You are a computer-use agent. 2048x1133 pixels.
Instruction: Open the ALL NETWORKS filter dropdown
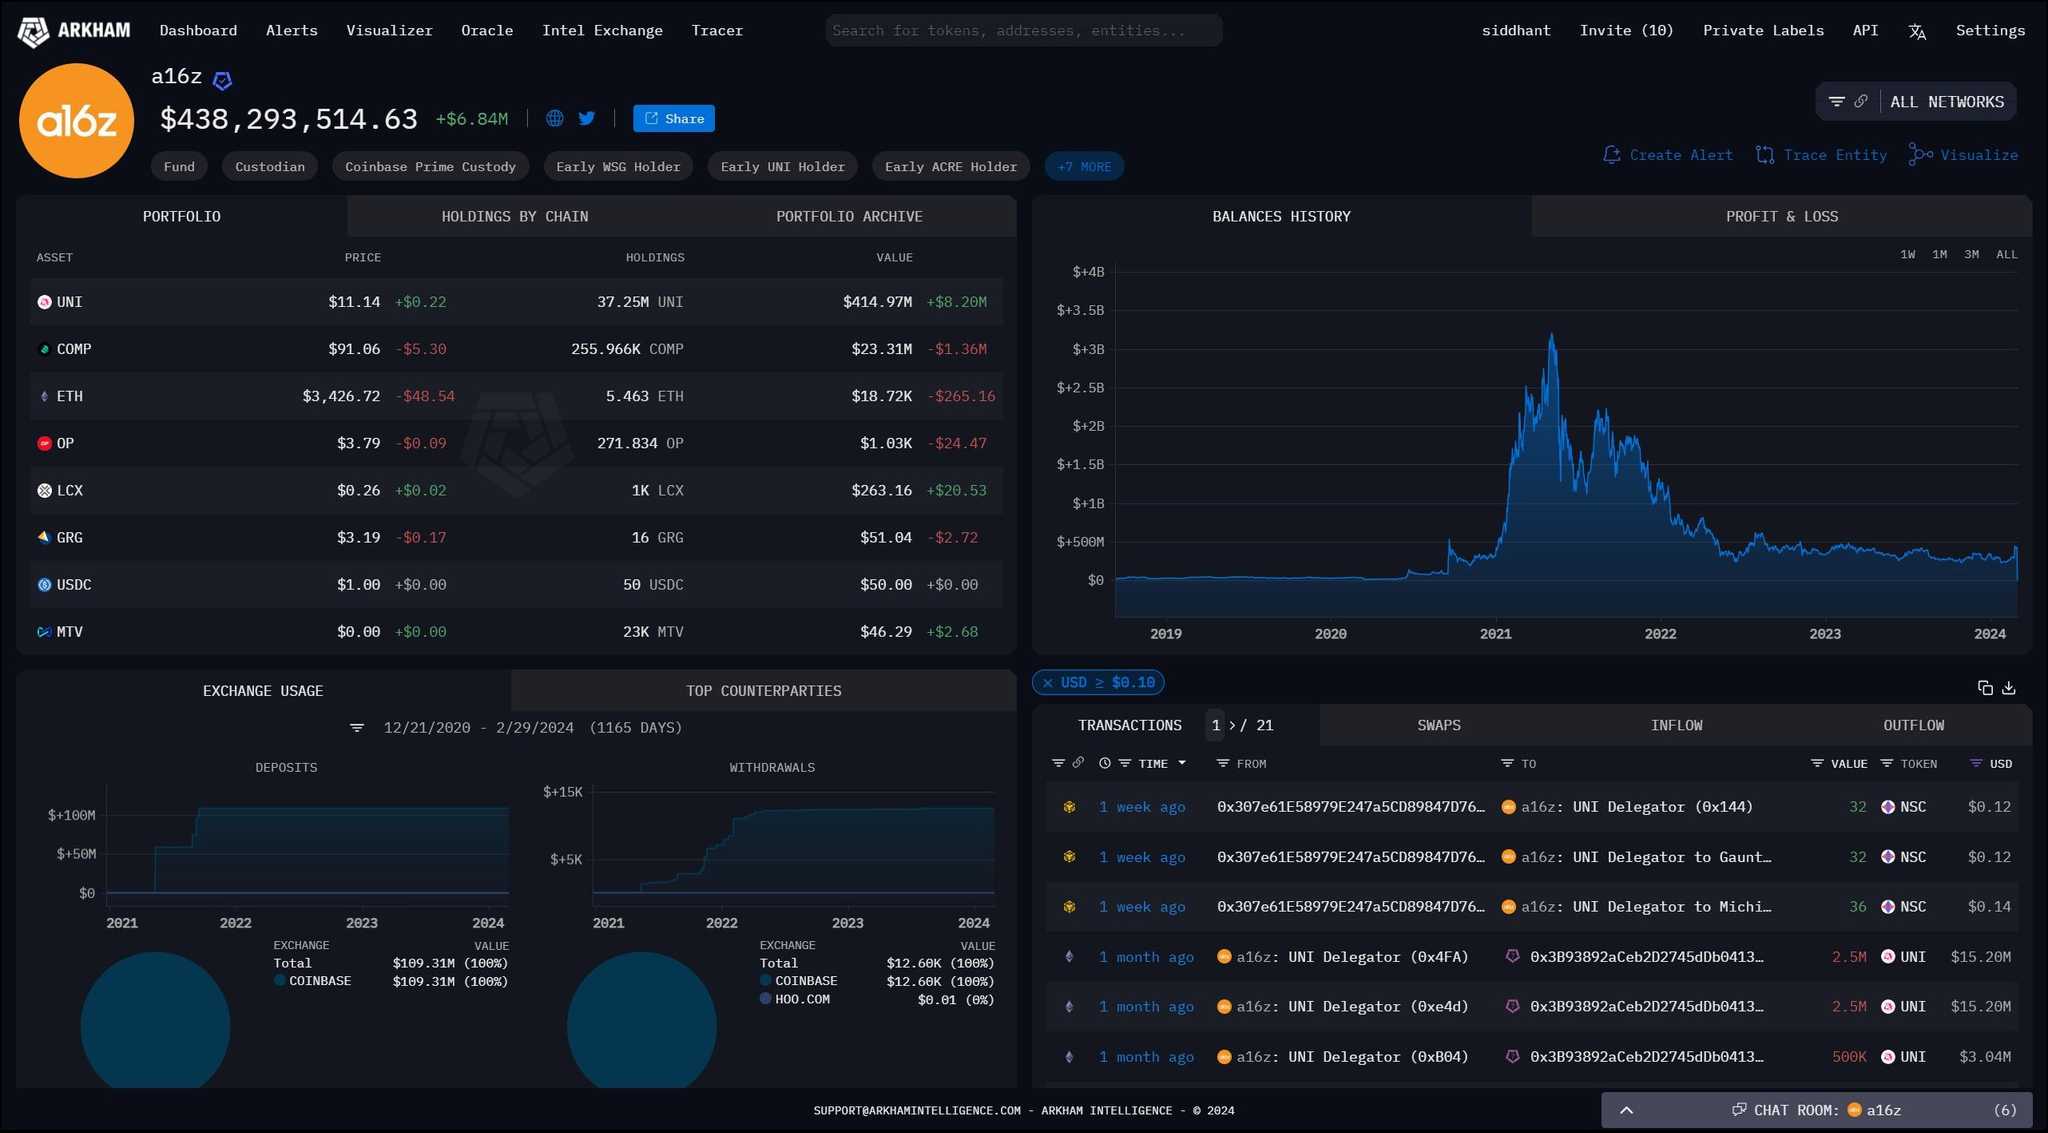click(x=1946, y=102)
